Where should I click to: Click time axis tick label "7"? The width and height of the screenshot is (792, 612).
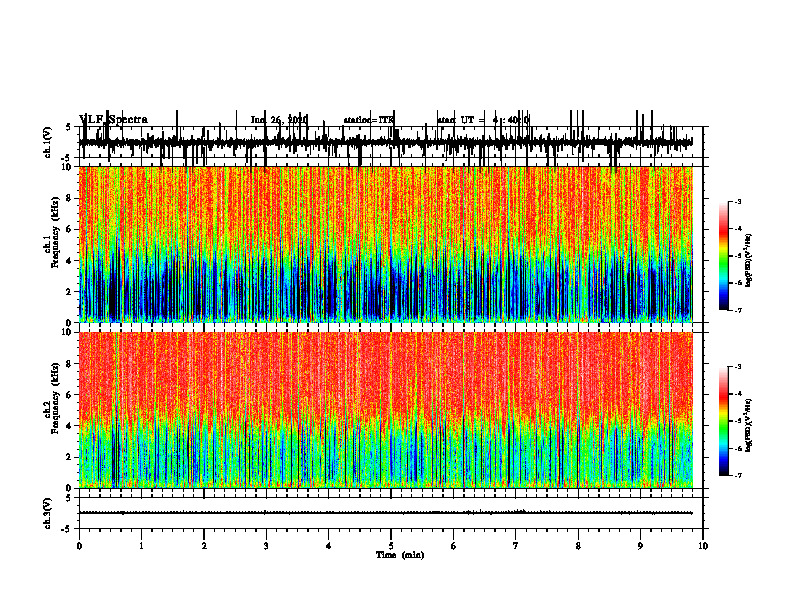516,546
